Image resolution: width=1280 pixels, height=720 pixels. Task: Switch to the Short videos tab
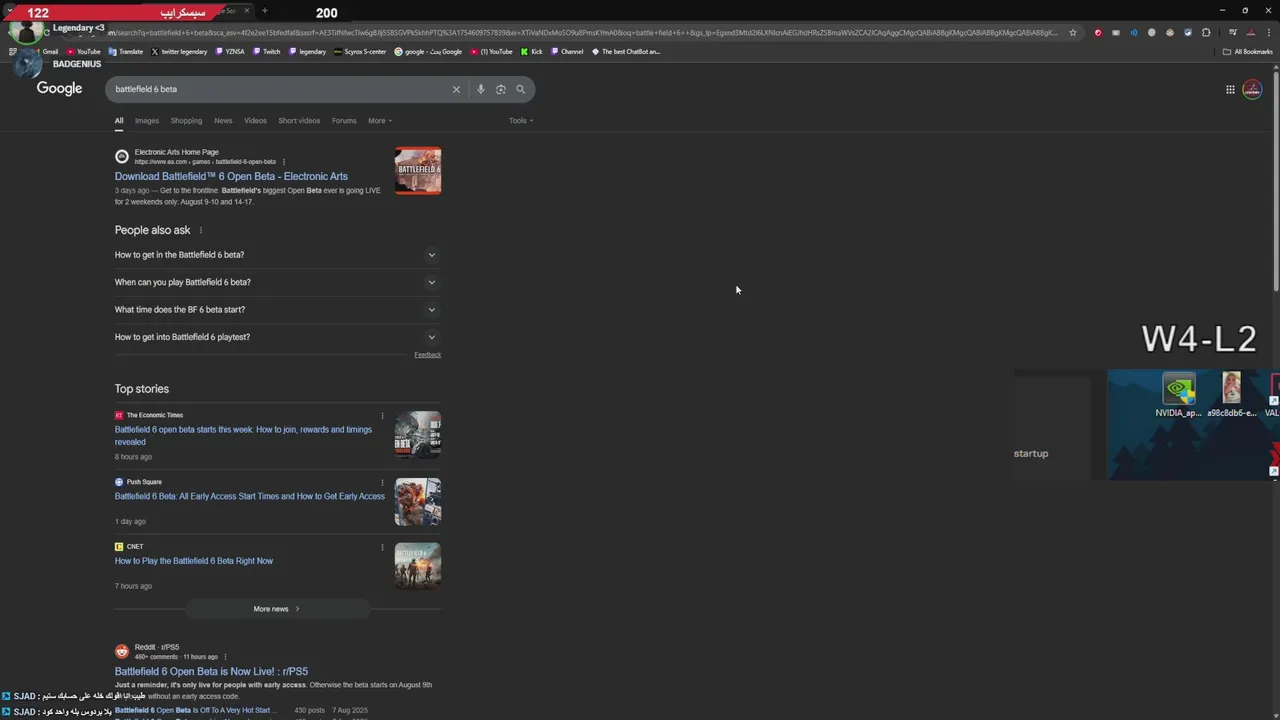299,121
